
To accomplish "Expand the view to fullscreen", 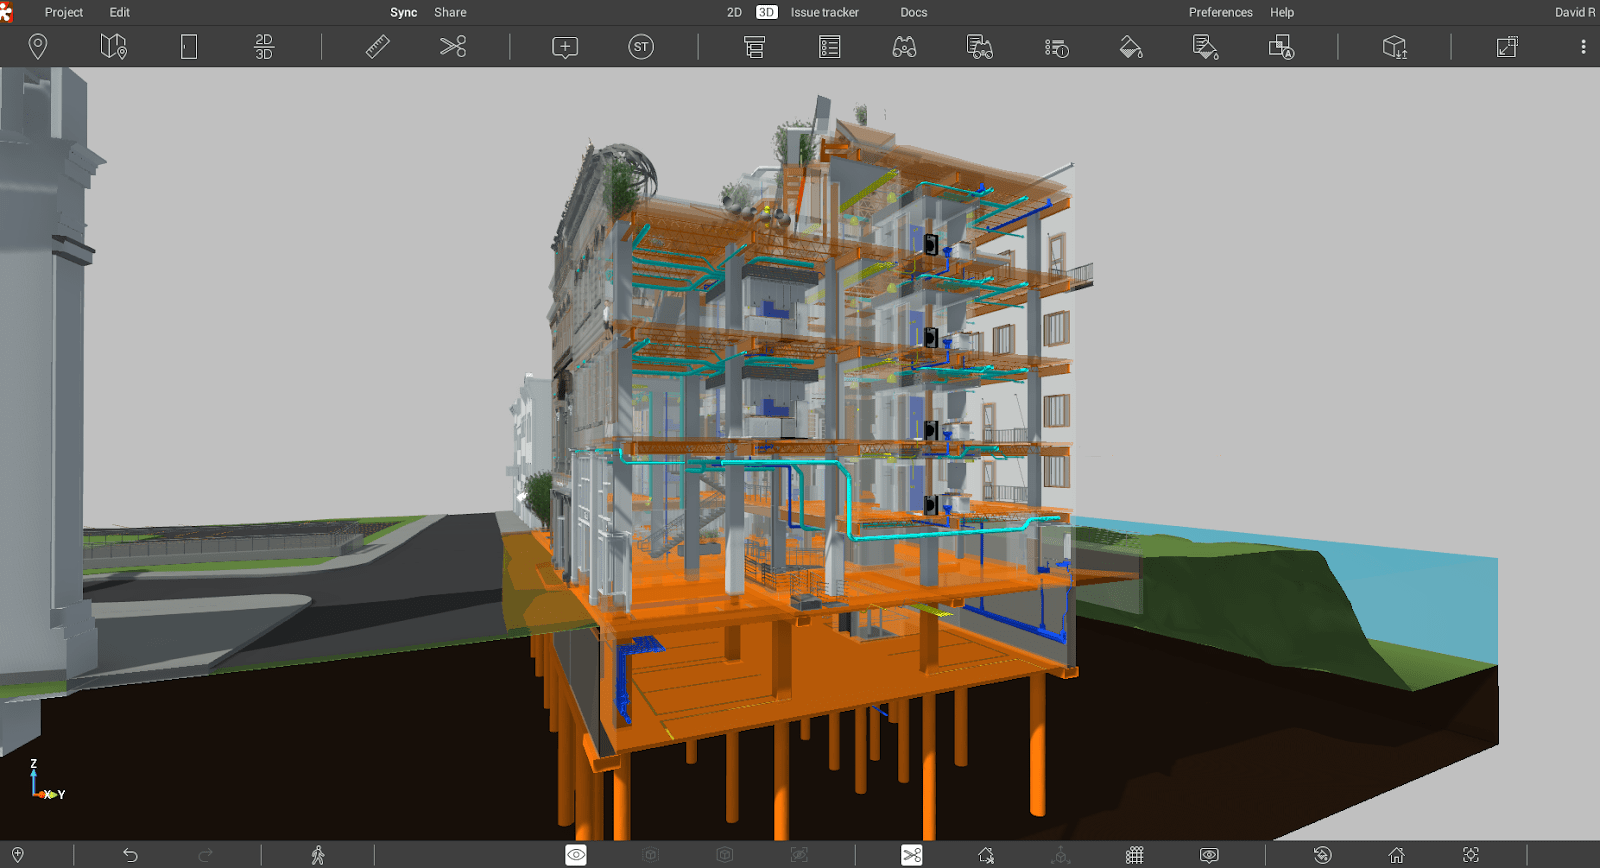I will click(x=1507, y=47).
